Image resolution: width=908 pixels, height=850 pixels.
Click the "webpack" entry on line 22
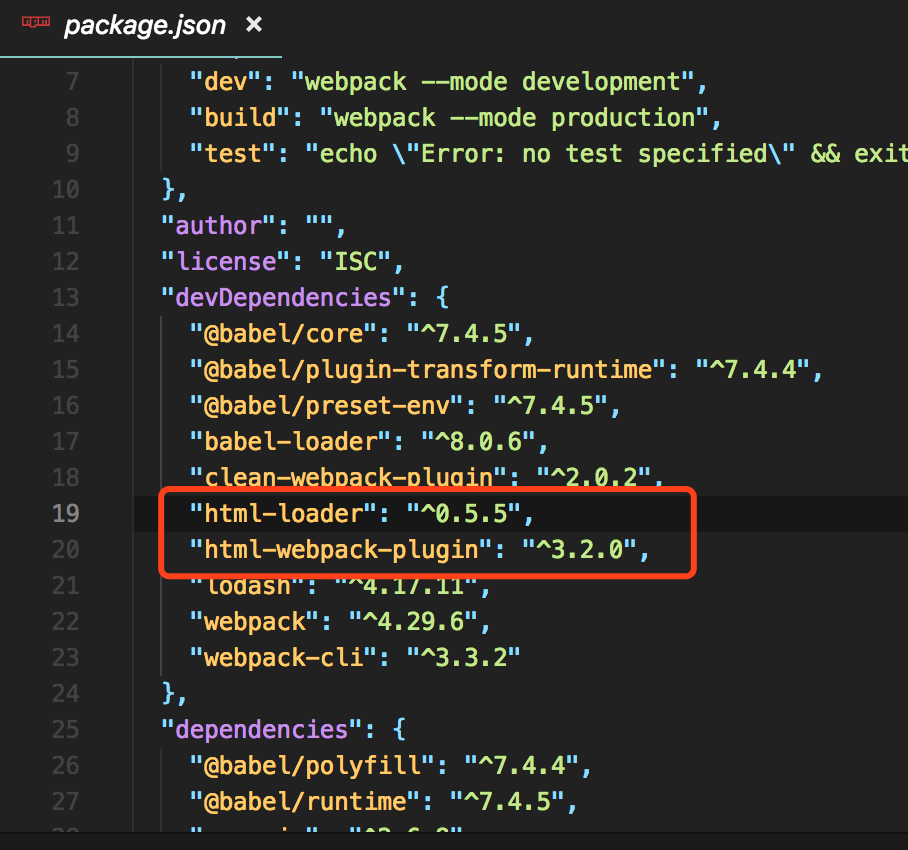[255, 622]
